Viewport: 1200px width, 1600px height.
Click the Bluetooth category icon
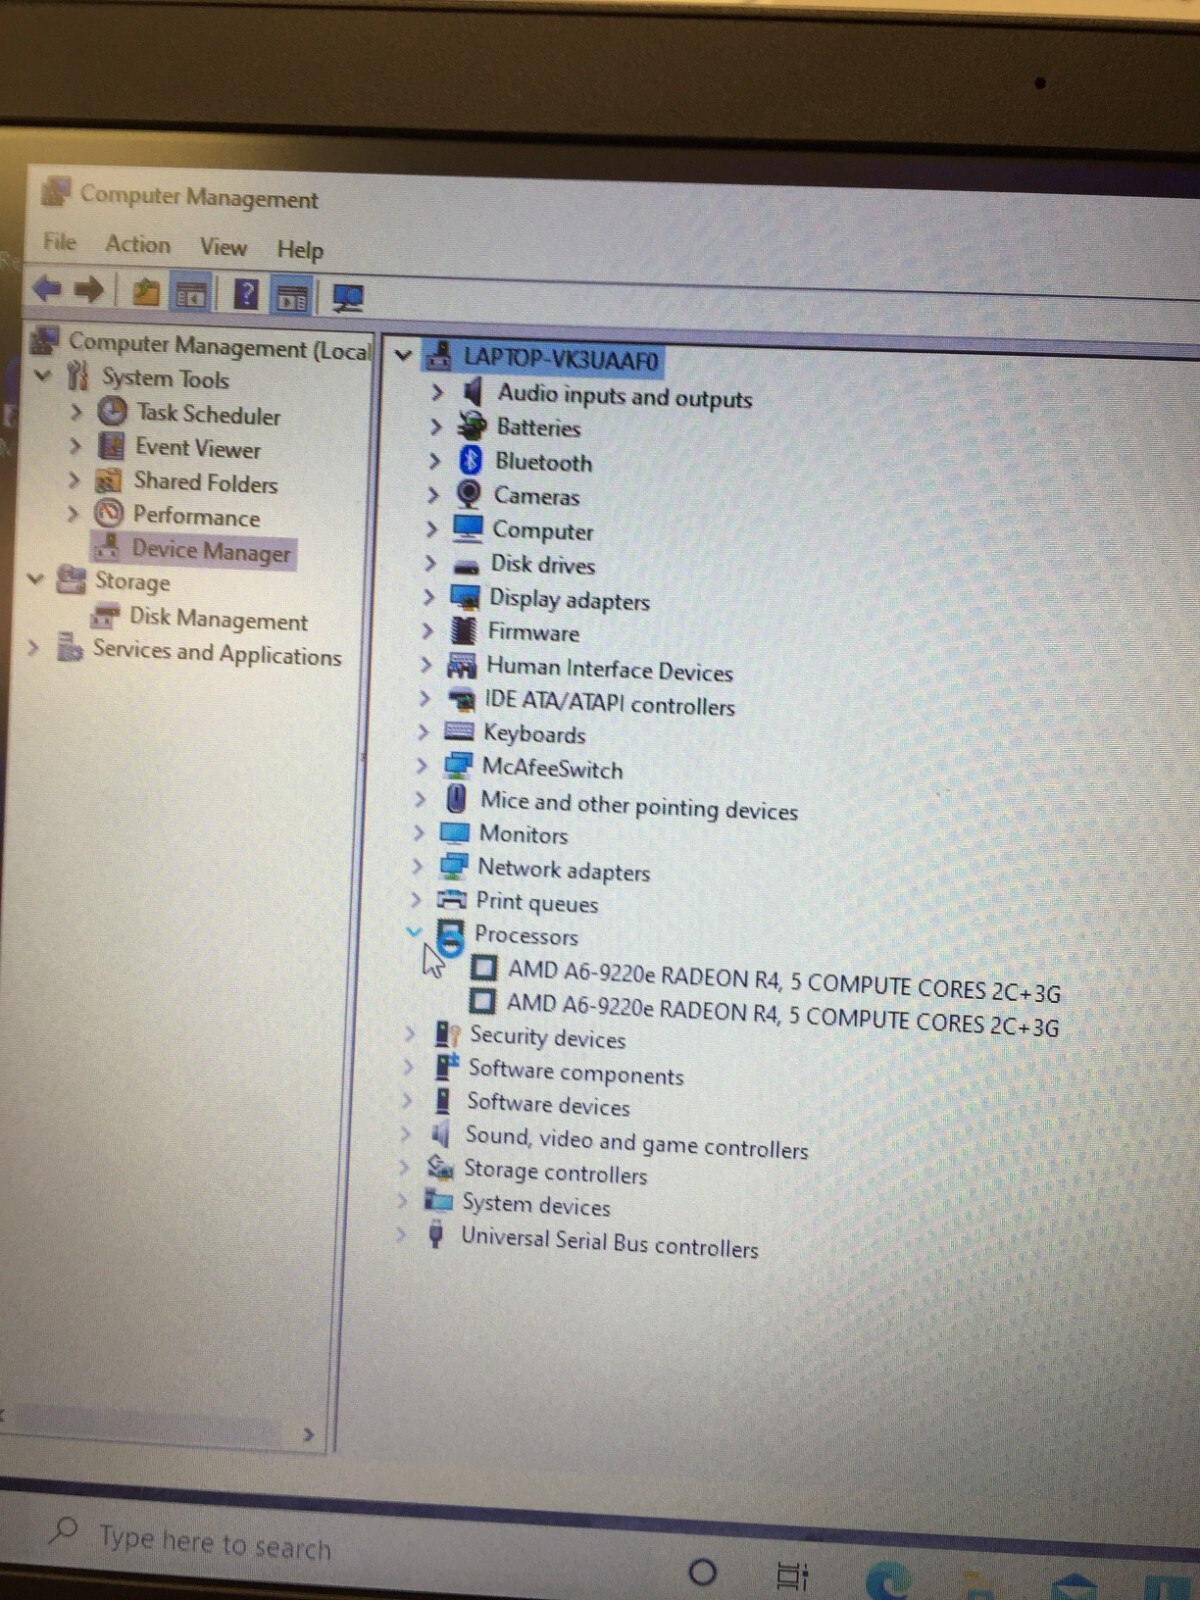click(471, 461)
